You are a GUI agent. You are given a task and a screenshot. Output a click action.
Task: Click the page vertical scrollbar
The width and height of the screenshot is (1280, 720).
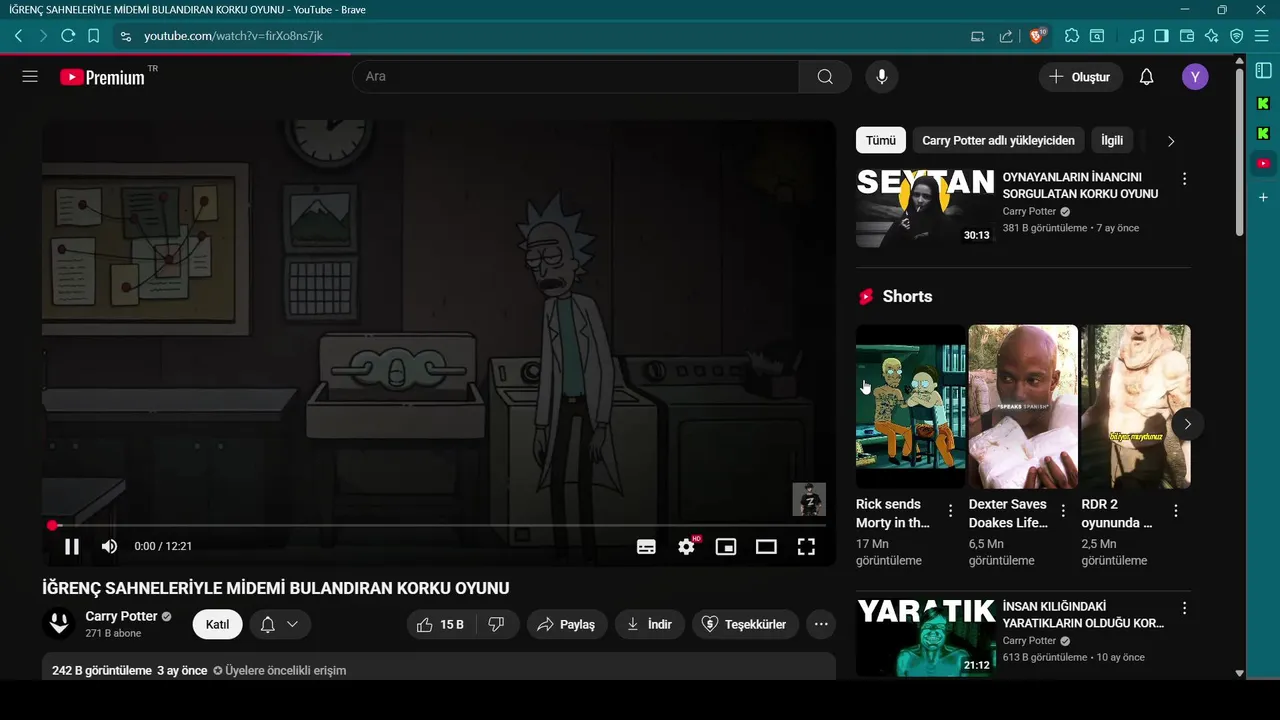[x=1240, y=150]
